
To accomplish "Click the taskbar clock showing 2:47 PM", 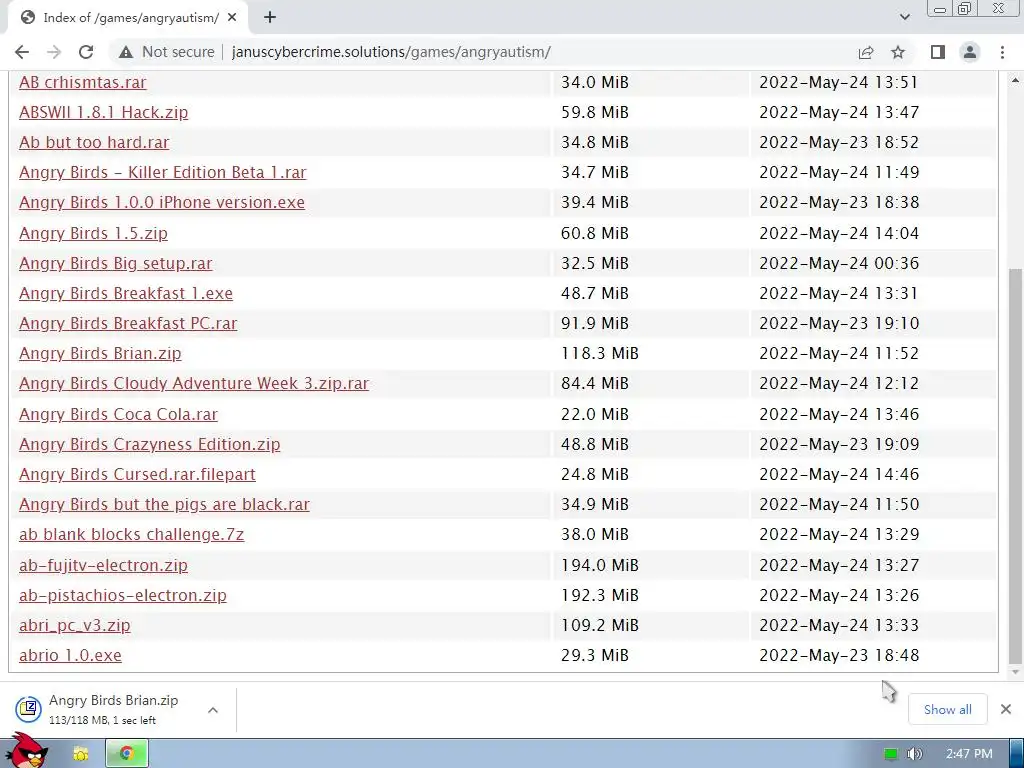I will [x=969, y=754].
